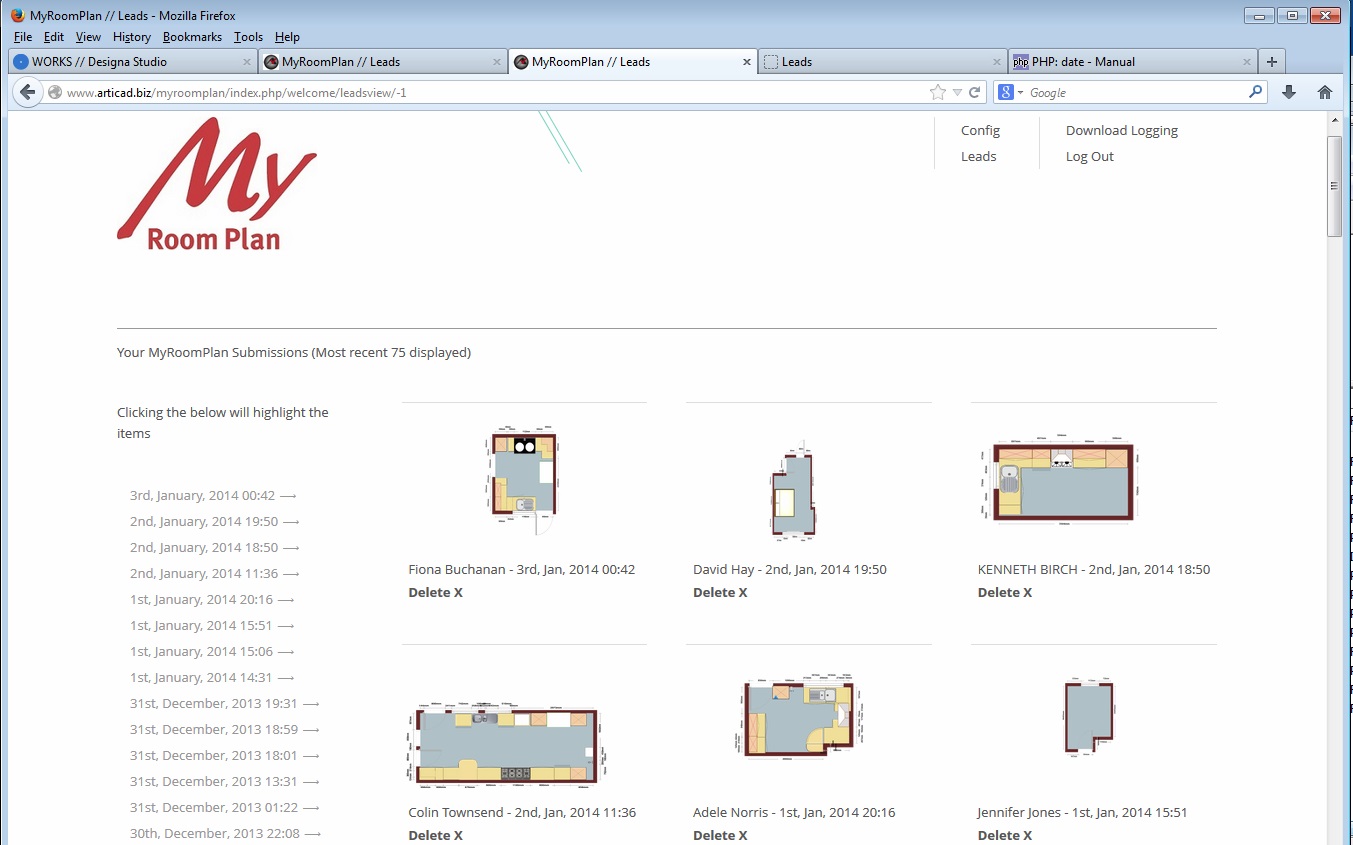
Task: Highlight the 31st, December, 2013 01:22 entry
Action: 225,807
